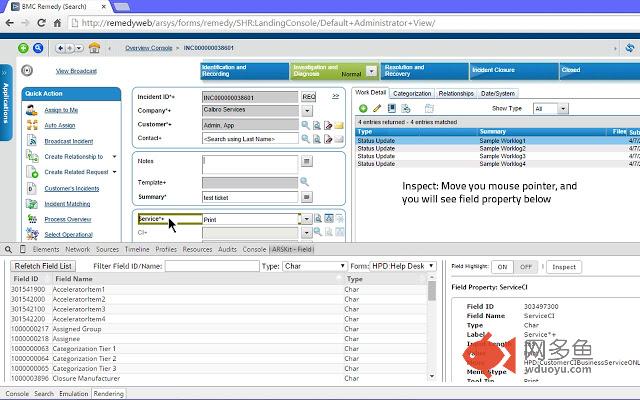Click the Summary text field
Screen dimensions: 640x400
tap(250, 197)
